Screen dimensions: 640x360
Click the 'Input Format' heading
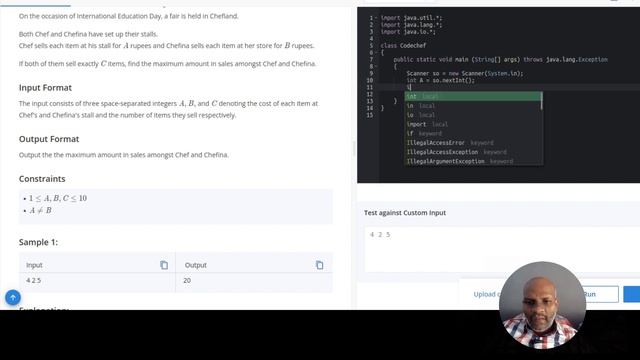(x=45, y=88)
